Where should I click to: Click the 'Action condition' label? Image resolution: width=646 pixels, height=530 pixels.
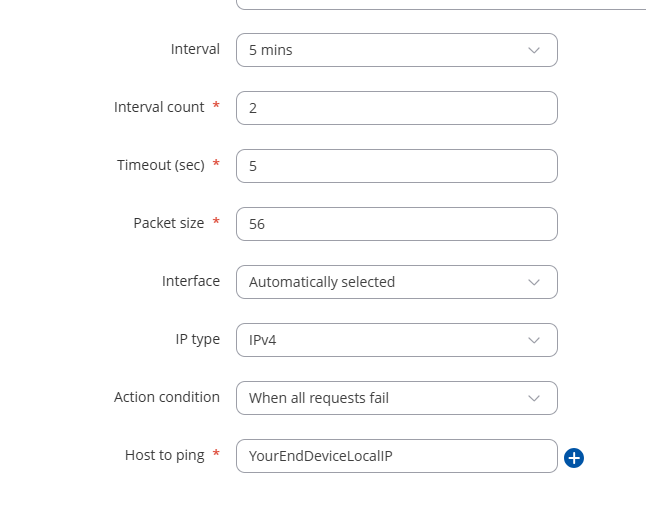coord(167,397)
